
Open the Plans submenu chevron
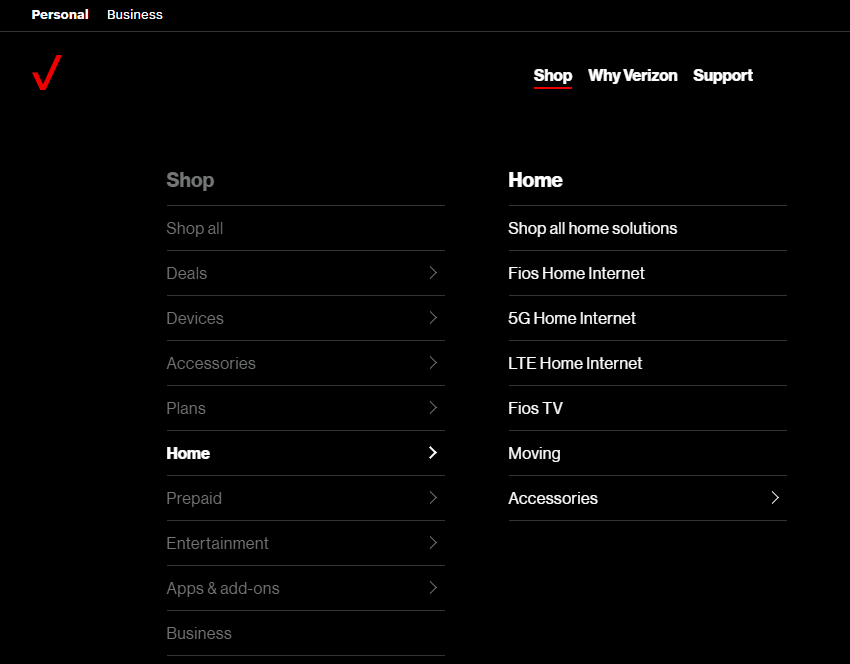[433, 408]
